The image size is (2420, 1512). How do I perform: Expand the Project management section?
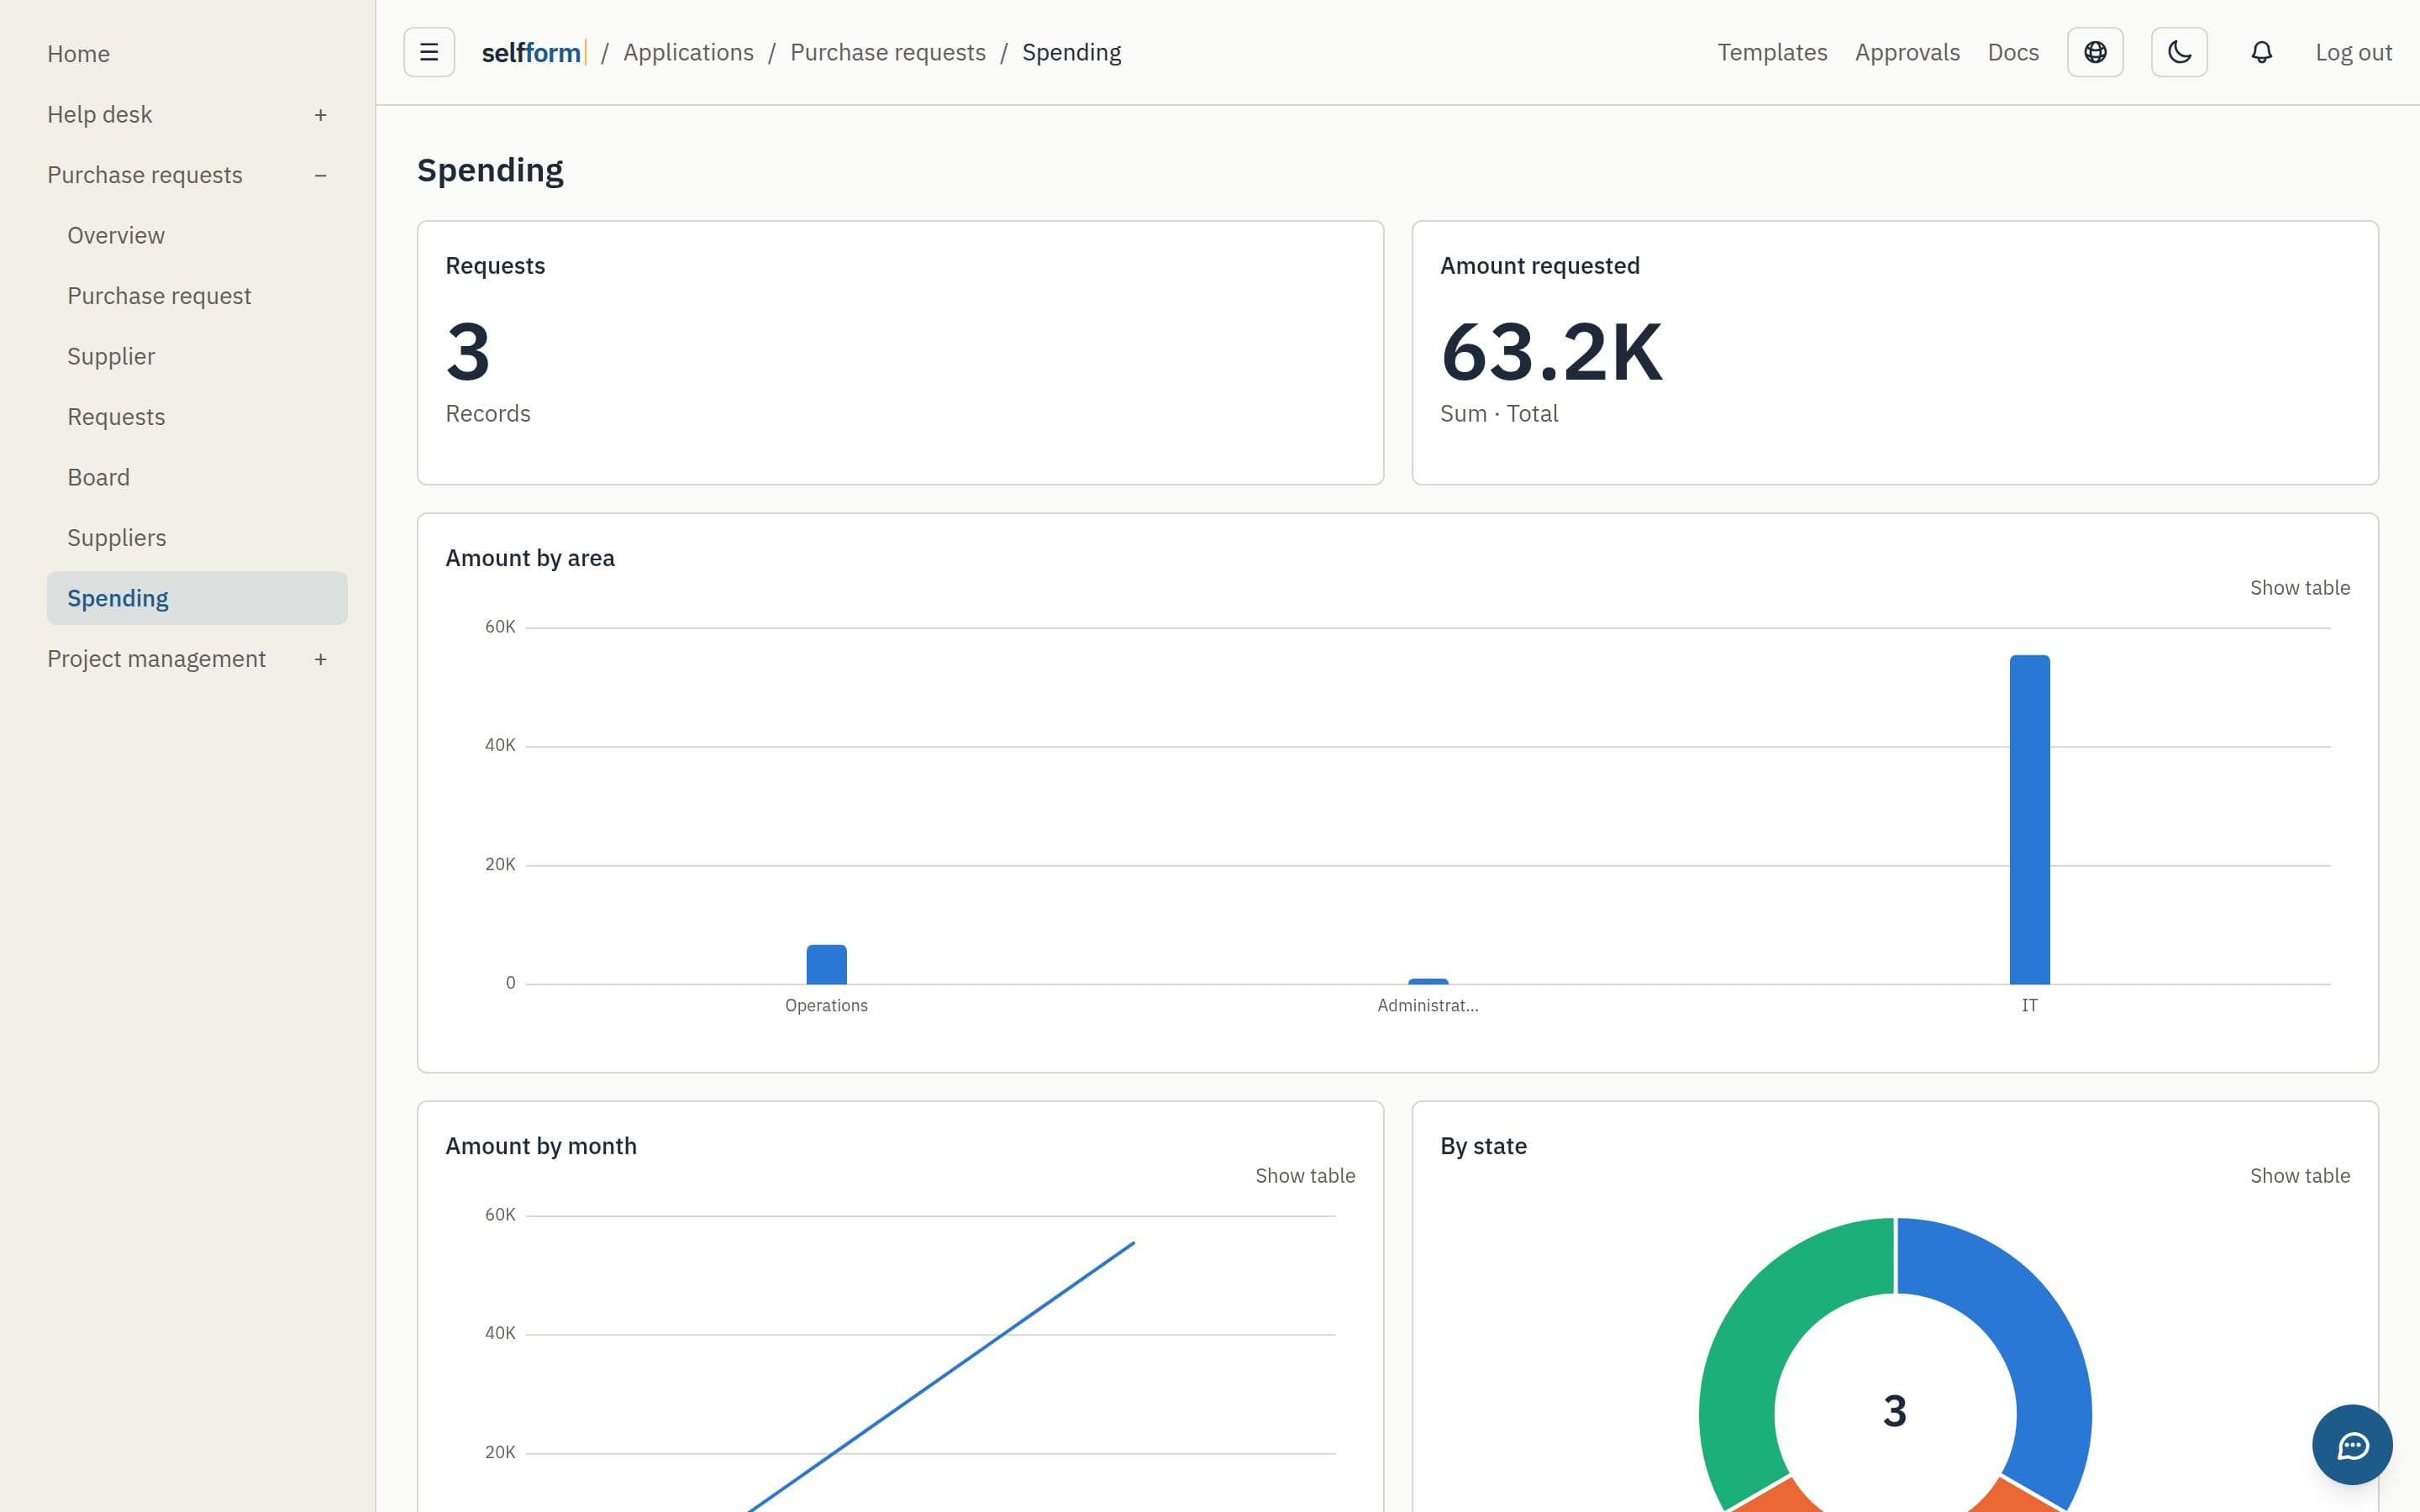pos(320,659)
